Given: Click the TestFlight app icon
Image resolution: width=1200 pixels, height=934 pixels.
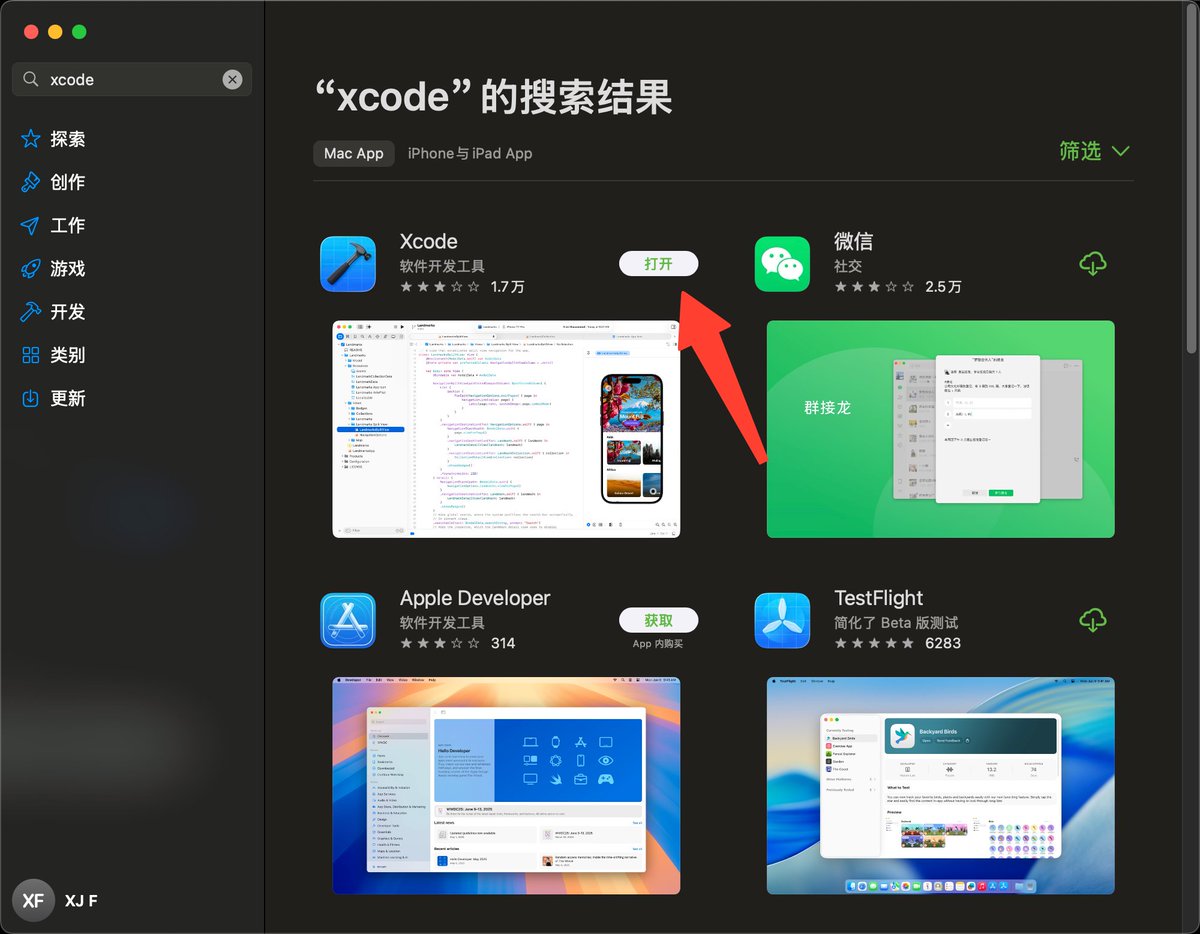Looking at the screenshot, I should coord(782,621).
